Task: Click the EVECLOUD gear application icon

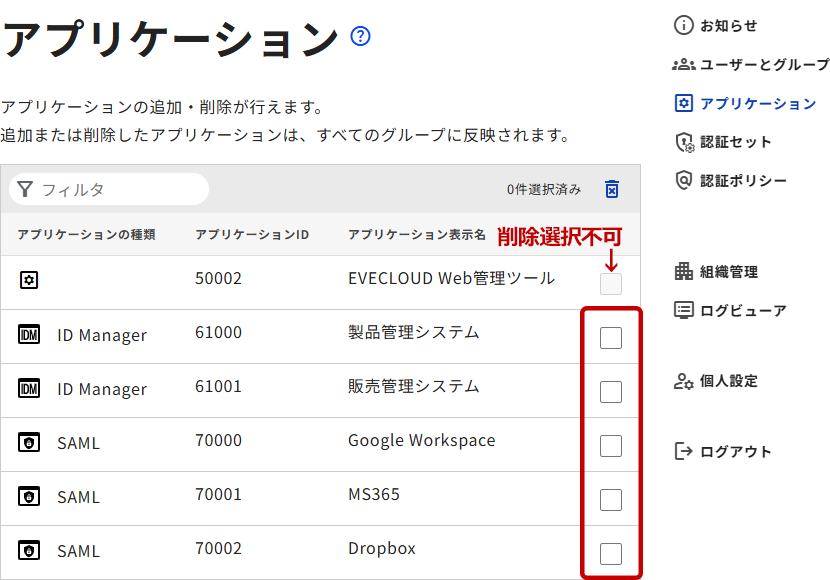Action: coord(29,280)
